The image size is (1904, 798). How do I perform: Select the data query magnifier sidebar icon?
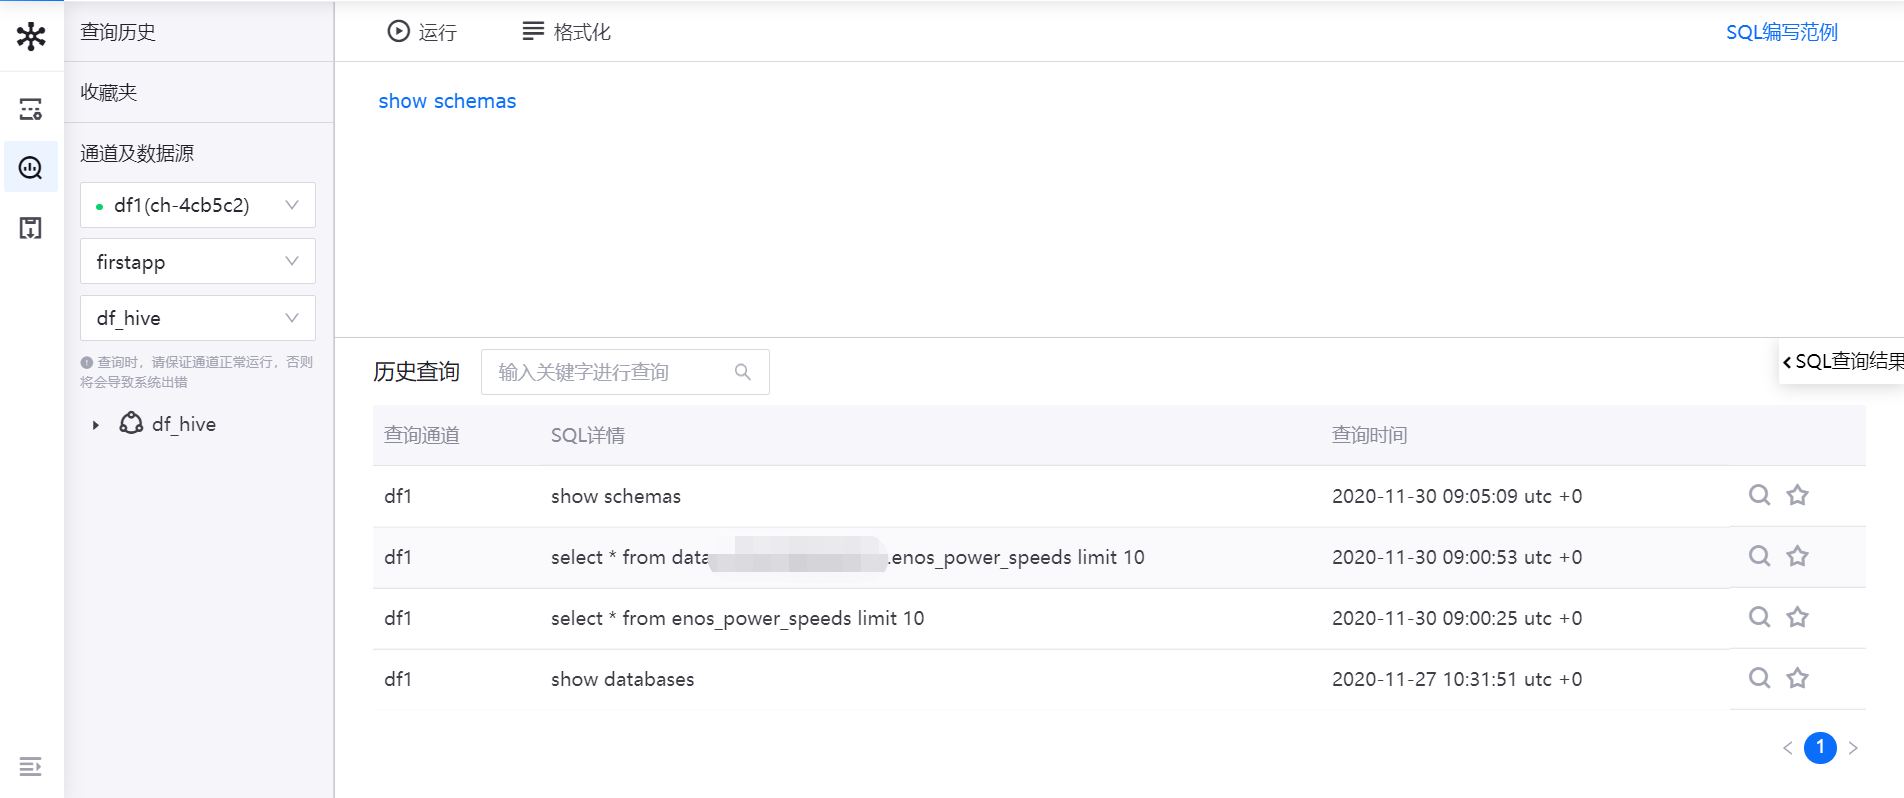click(x=31, y=167)
